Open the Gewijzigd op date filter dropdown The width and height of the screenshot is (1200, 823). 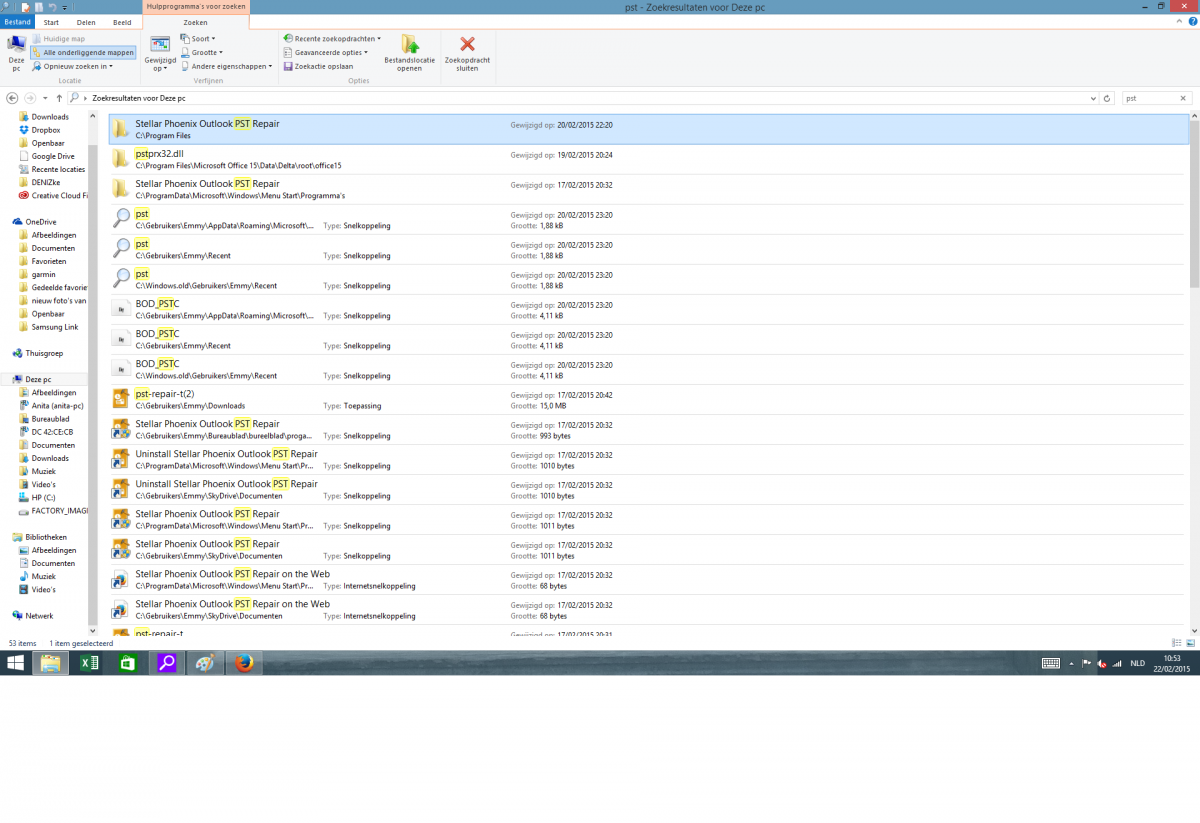(x=160, y=52)
